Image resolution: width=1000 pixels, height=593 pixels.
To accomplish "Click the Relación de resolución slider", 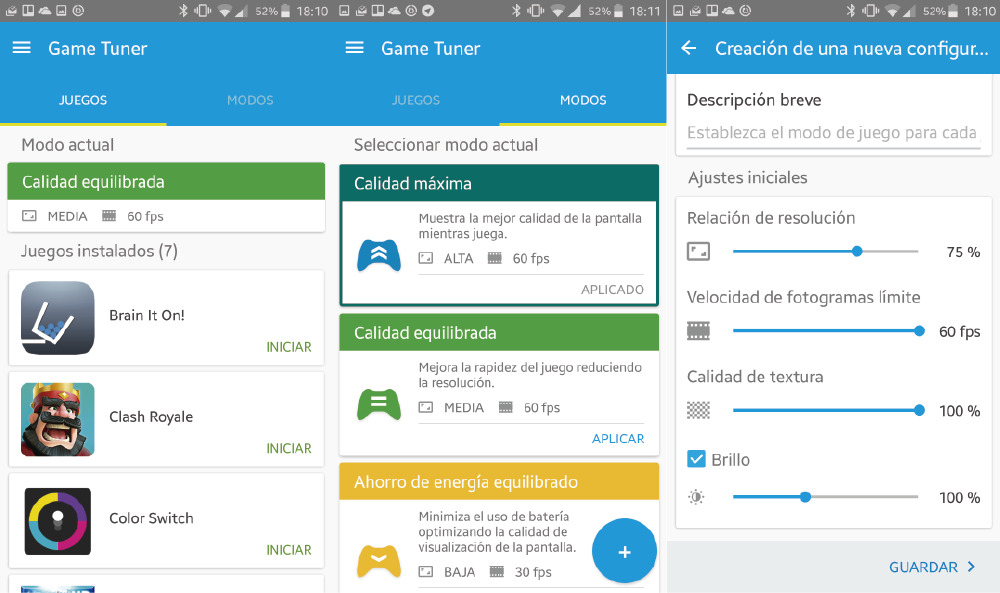I will coord(825,251).
